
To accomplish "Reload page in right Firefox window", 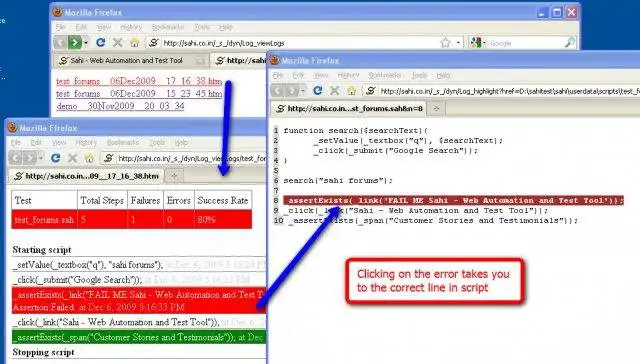I will click(x=318, y=91).
